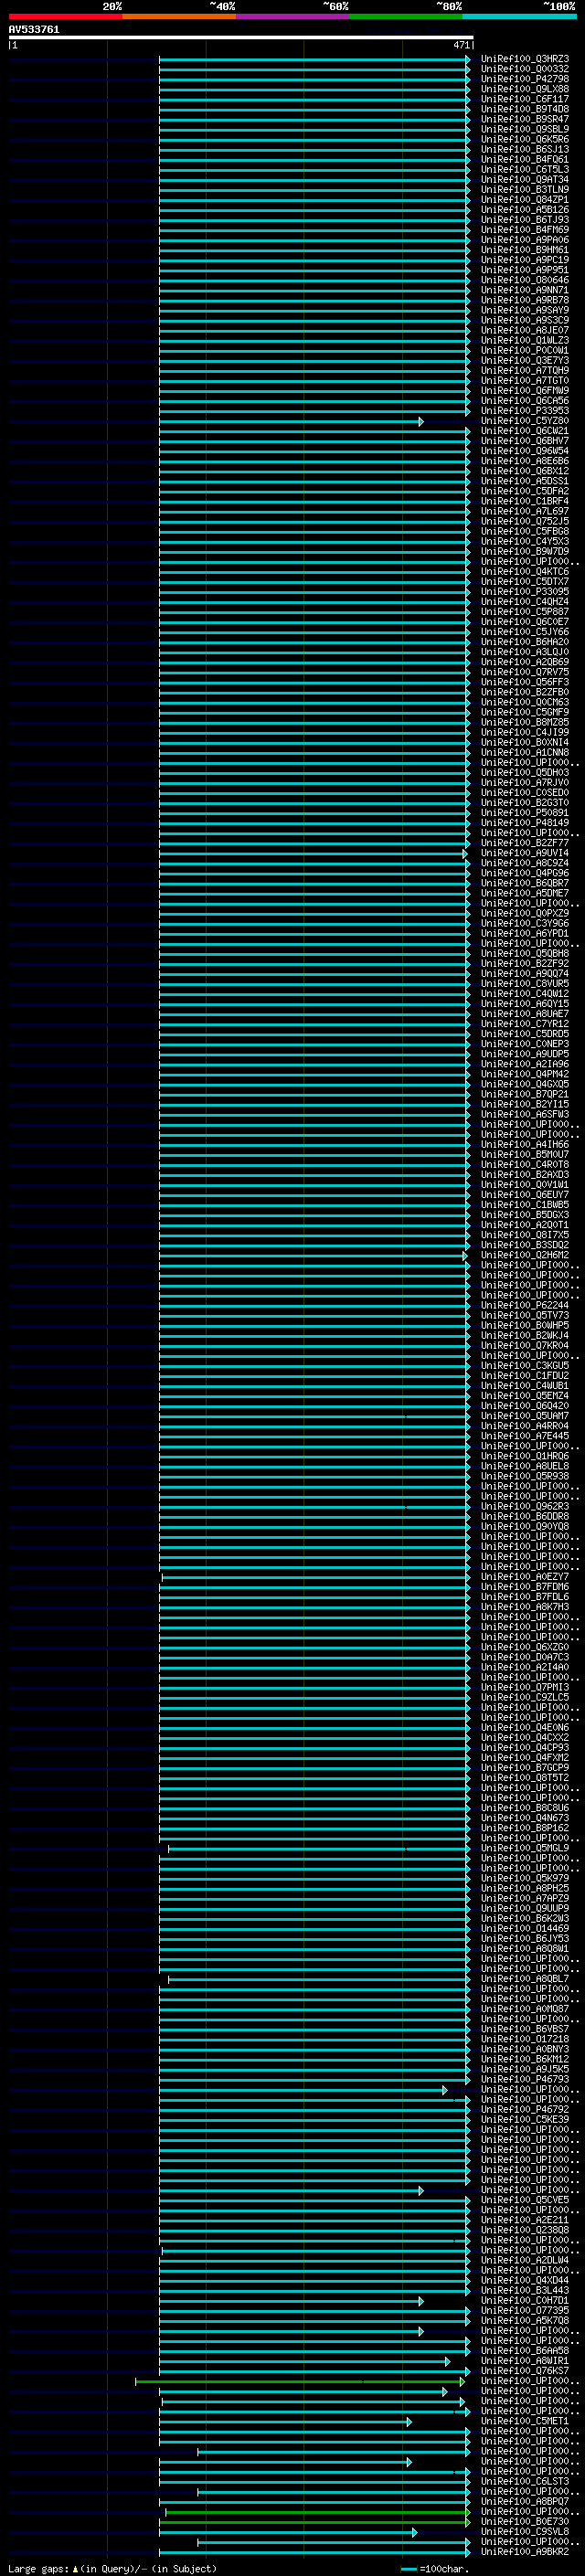Click hit label UniRef100_B6HA20

[x=524, y=642]
